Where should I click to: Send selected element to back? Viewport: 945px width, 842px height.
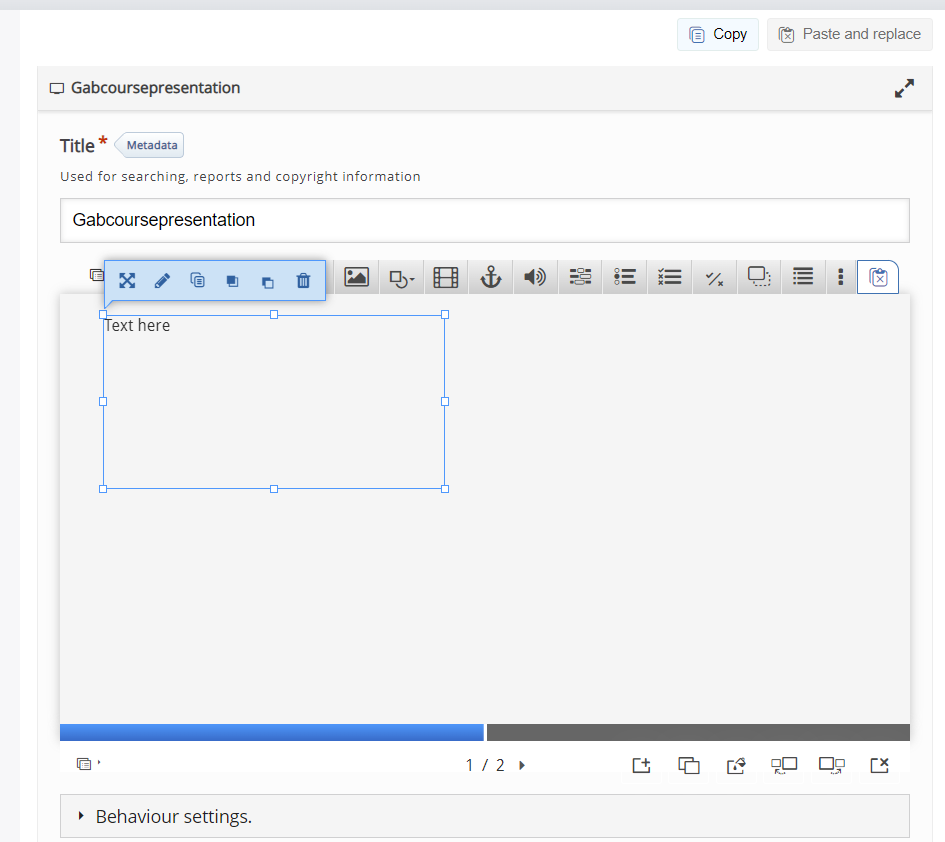click(x=268, y=281)
